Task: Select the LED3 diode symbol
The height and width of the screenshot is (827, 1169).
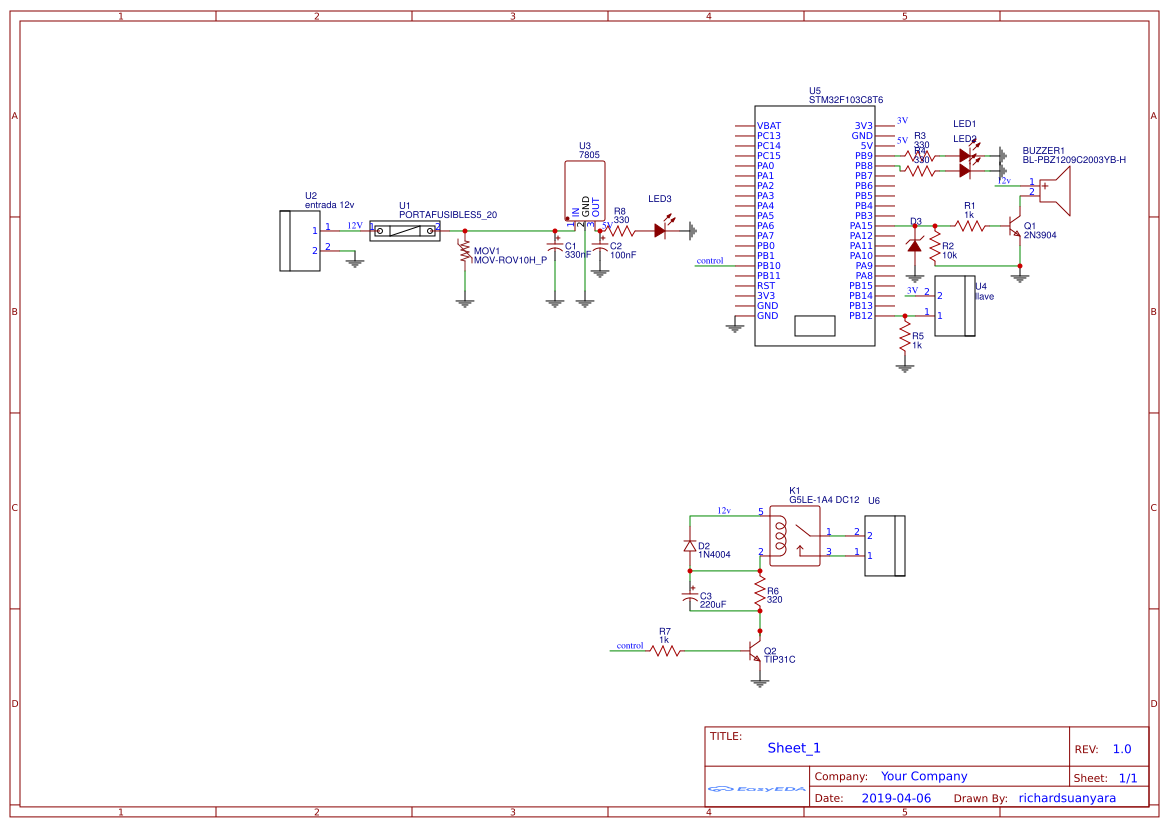Action: [660, 231]
